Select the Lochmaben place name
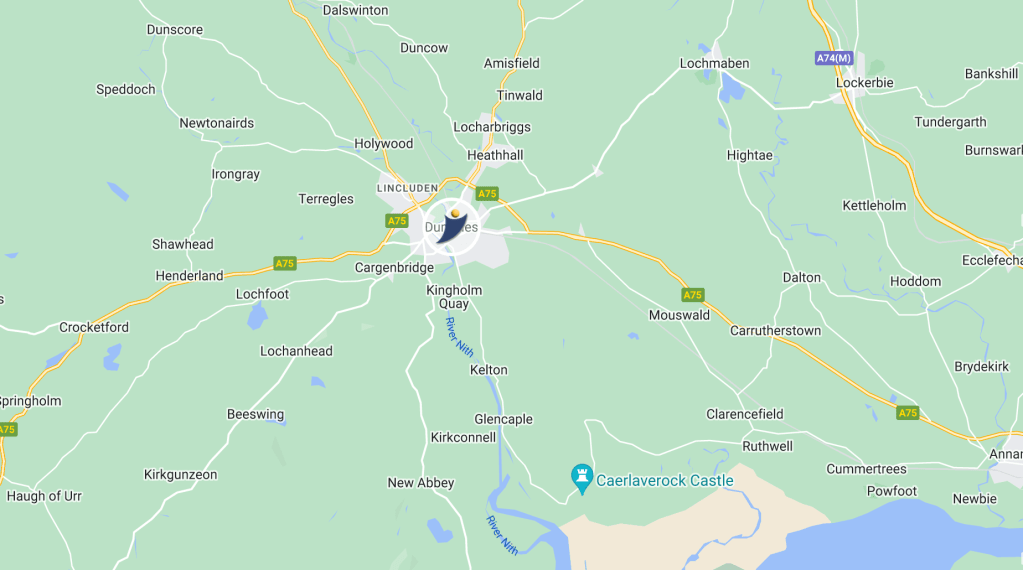1023x570 pixels. pos(714,63)
